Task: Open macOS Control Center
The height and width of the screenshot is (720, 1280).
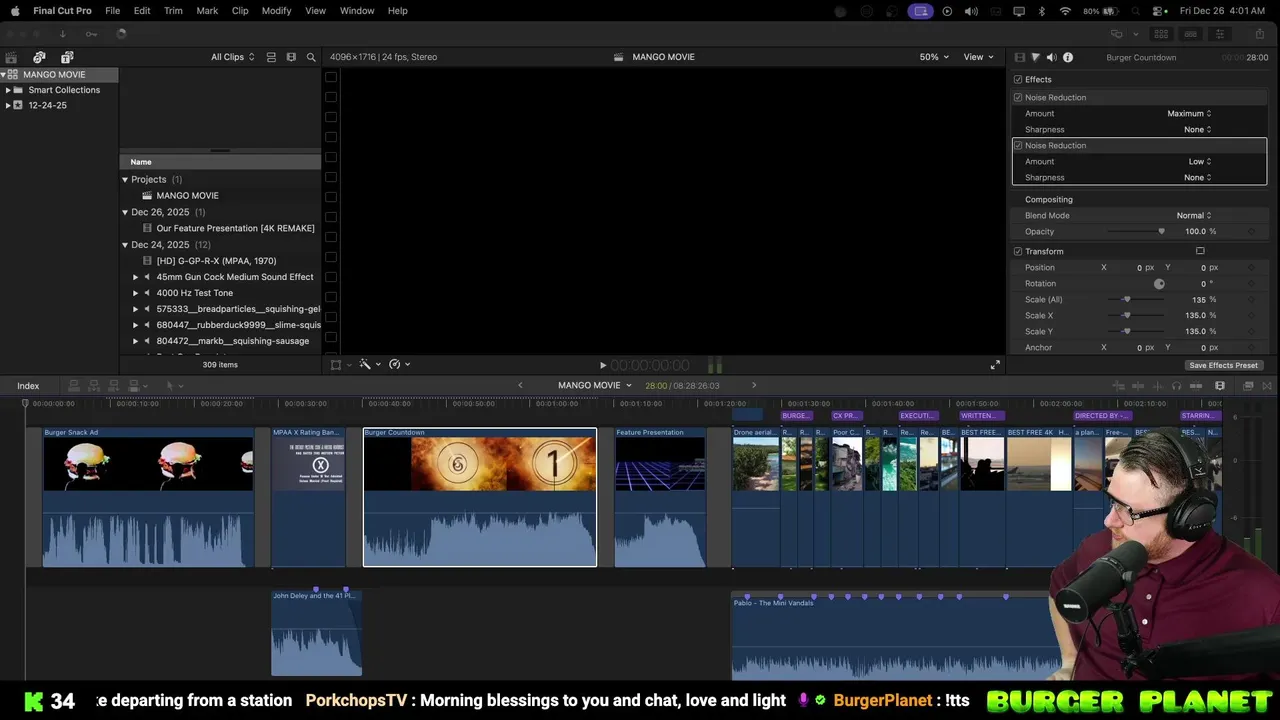Action: pyautogui.click(x=1159, y=11)
